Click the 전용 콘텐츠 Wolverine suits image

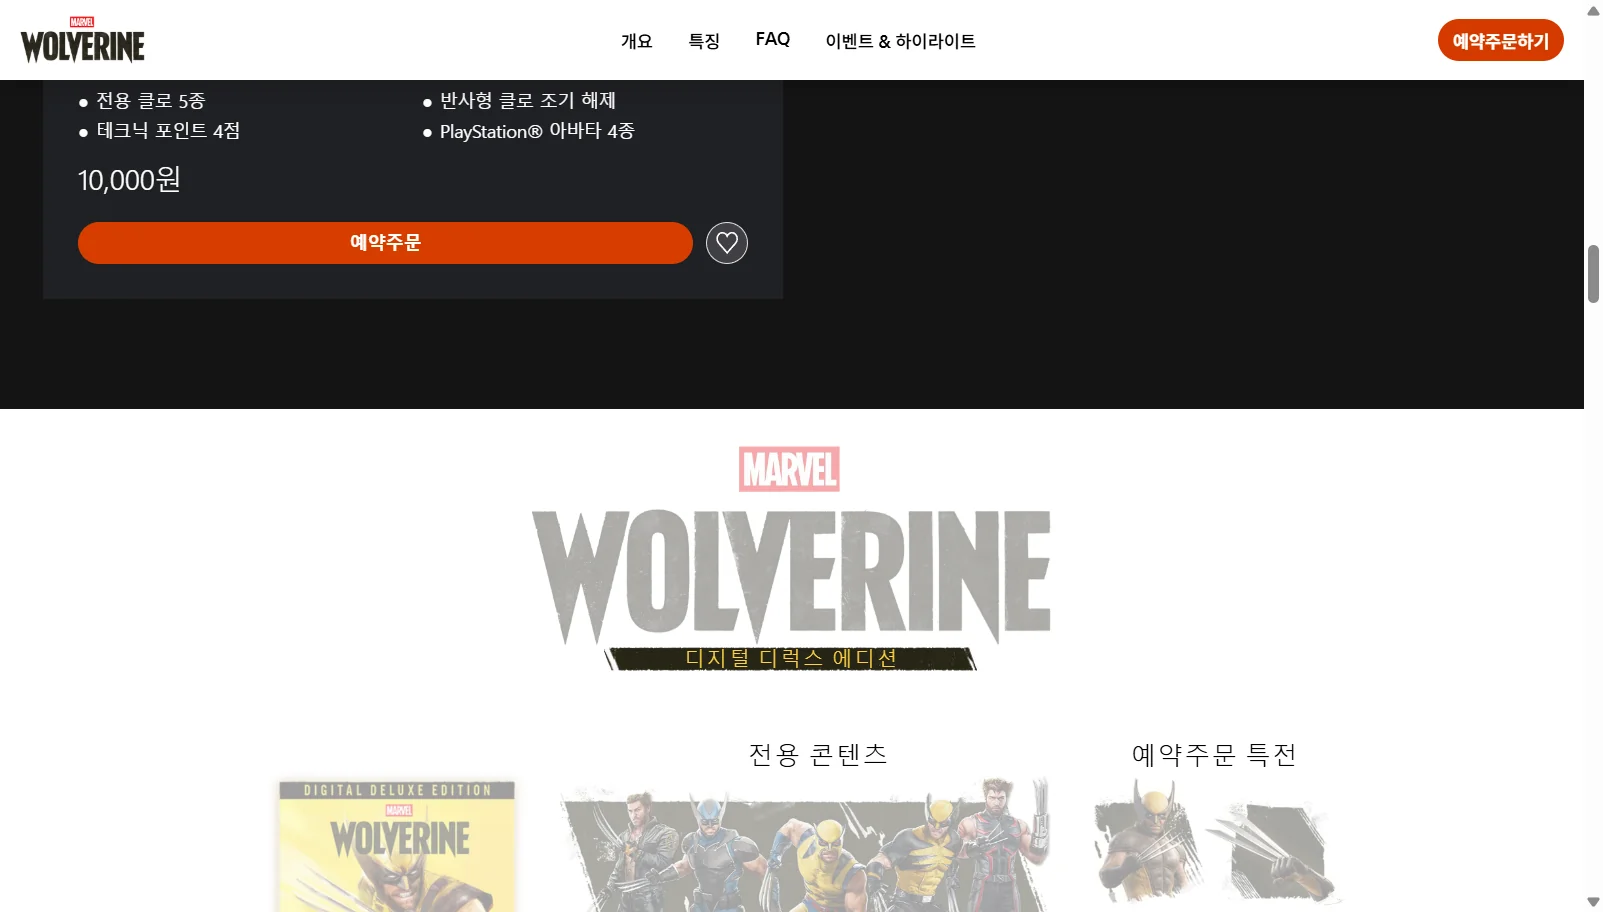click(x=805, y=843)
